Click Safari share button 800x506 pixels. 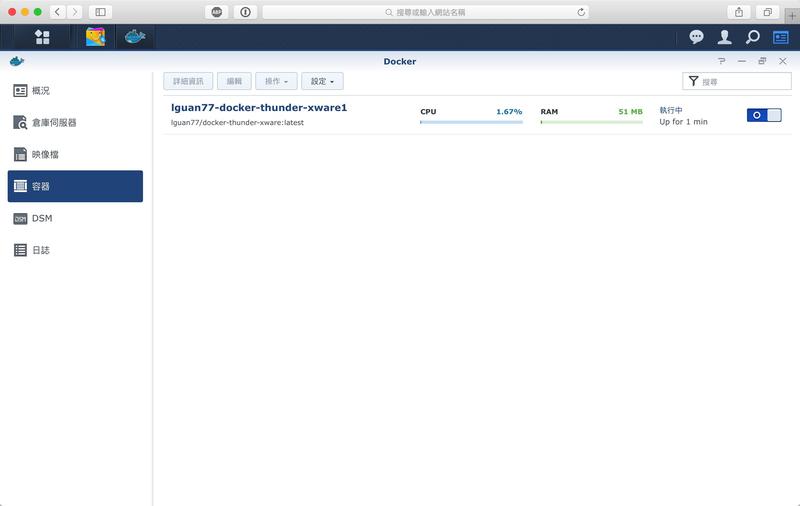pyautogui.click(x=739, y=12)
